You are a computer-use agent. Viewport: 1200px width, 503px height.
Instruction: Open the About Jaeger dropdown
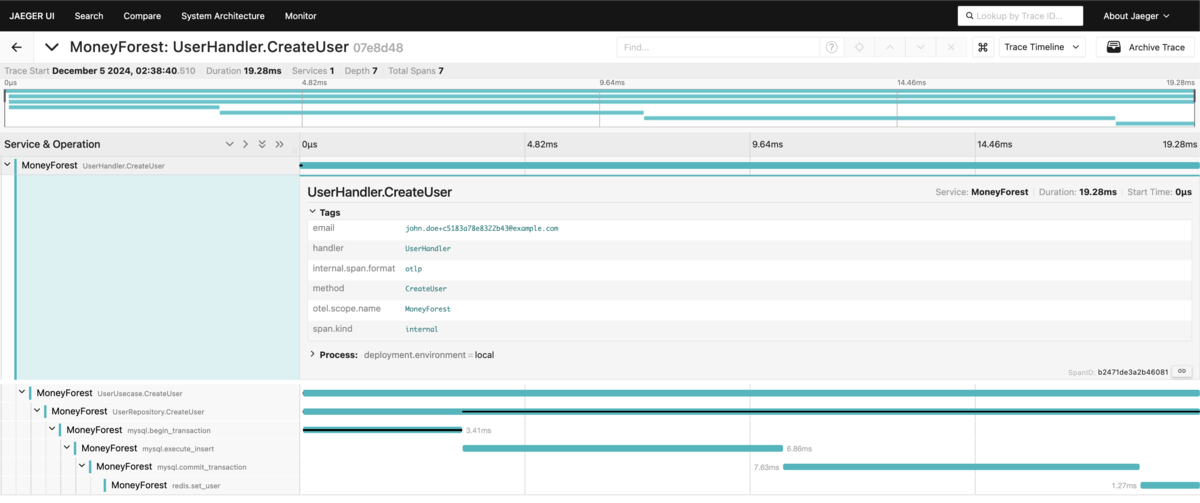(1136, 16)
